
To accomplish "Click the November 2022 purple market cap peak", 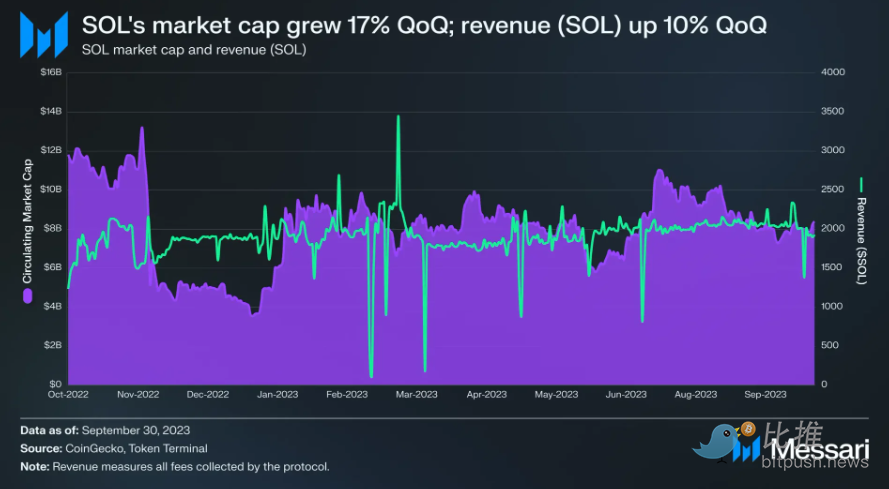I will click(142, 129).
